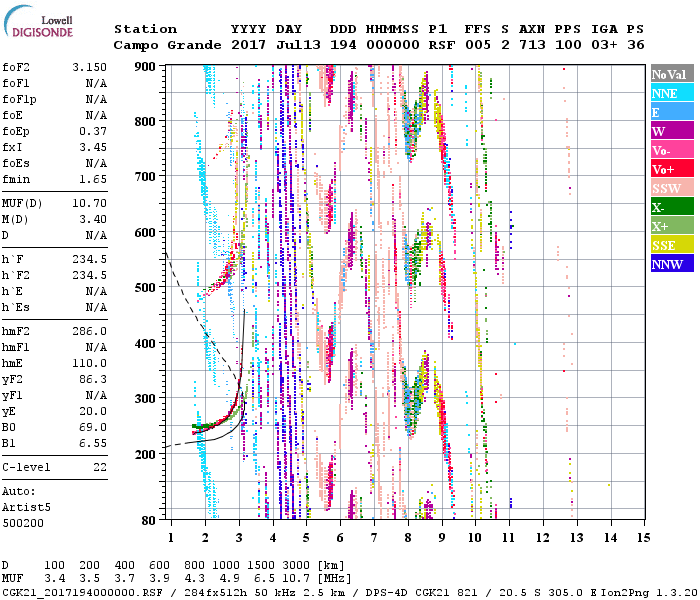
Task: Choose the Vo+ red legend entry
Action: click(669, 169)
